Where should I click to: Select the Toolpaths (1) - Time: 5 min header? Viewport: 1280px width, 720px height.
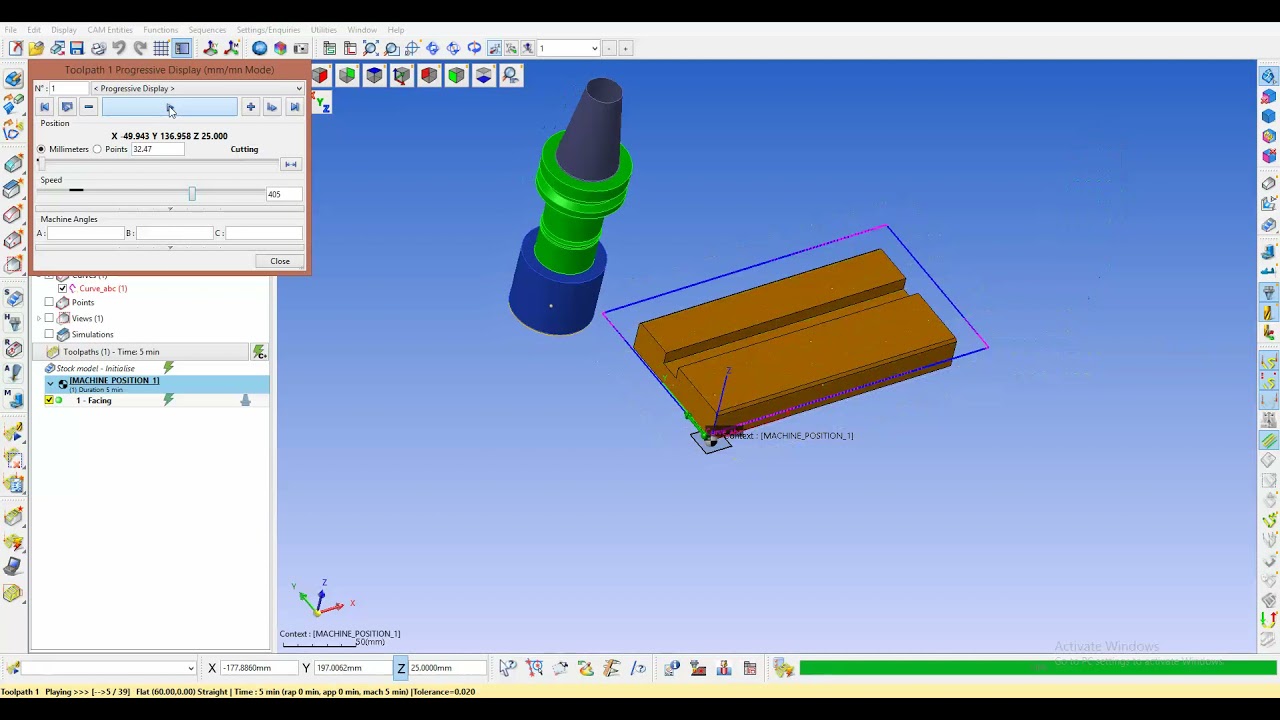point(140,352)
